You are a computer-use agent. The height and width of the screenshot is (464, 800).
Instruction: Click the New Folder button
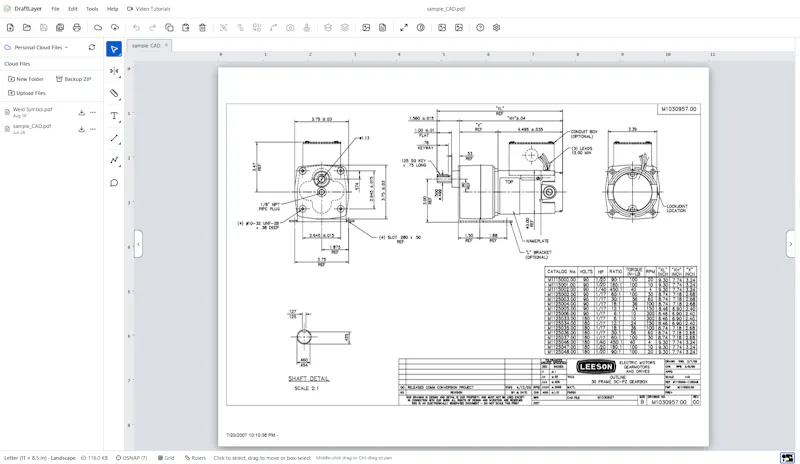pos(26,79)
